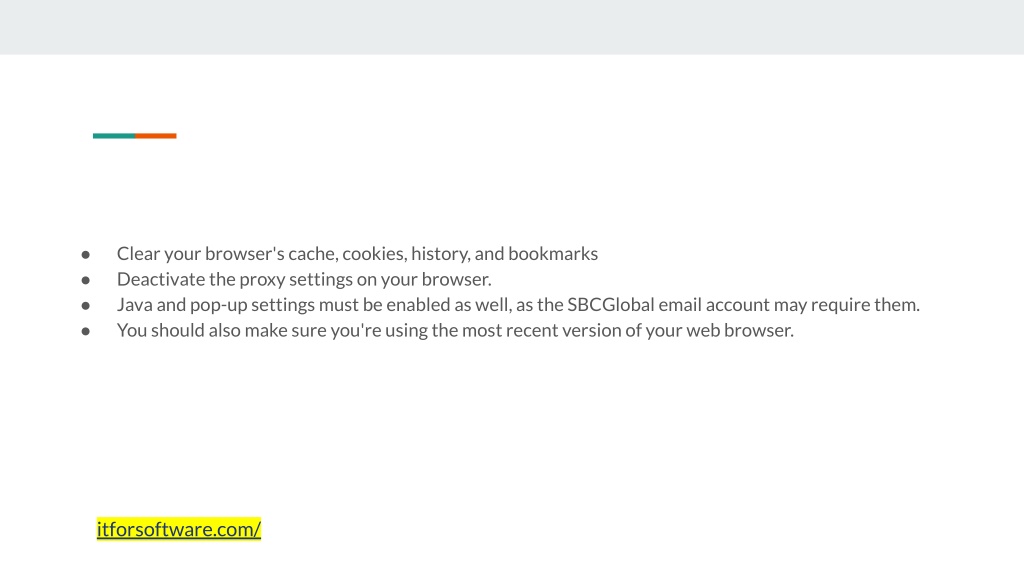1024x576 pixels.
Task: Click the phrase "most recent version" in the last bullet
Action: click(541, 330)
